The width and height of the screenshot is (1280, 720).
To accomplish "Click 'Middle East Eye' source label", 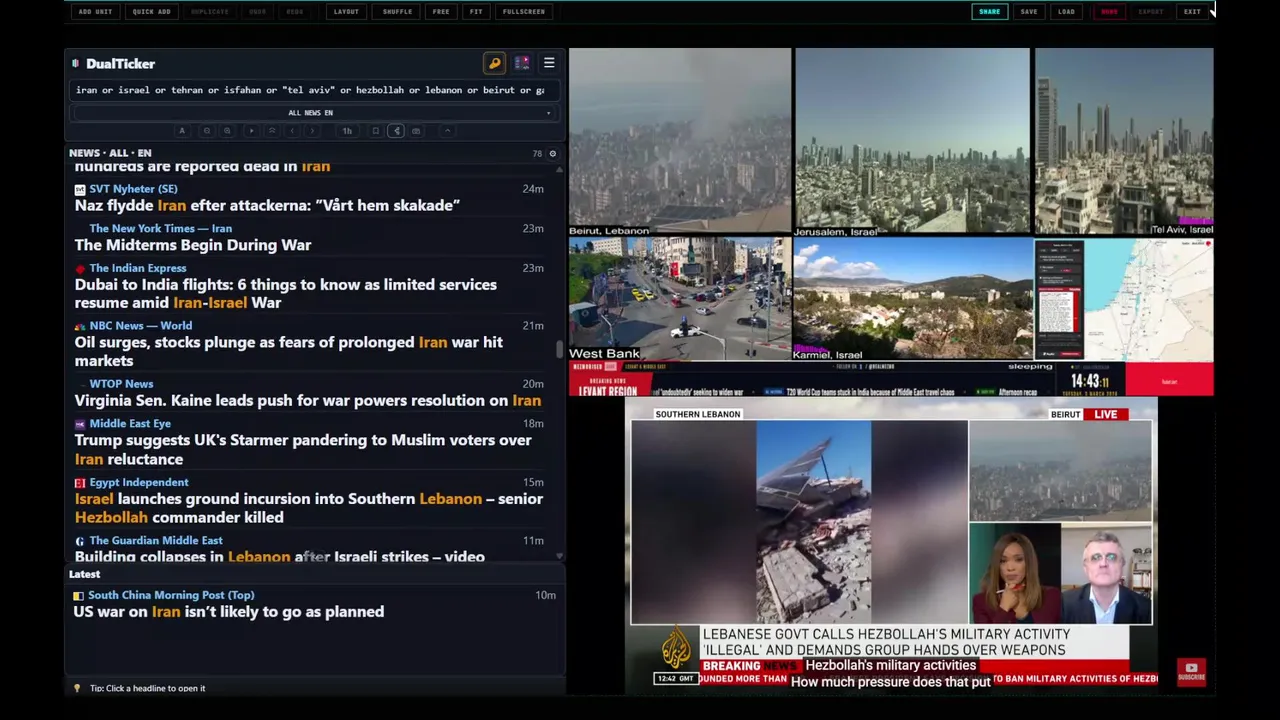I will pos(130,424).
